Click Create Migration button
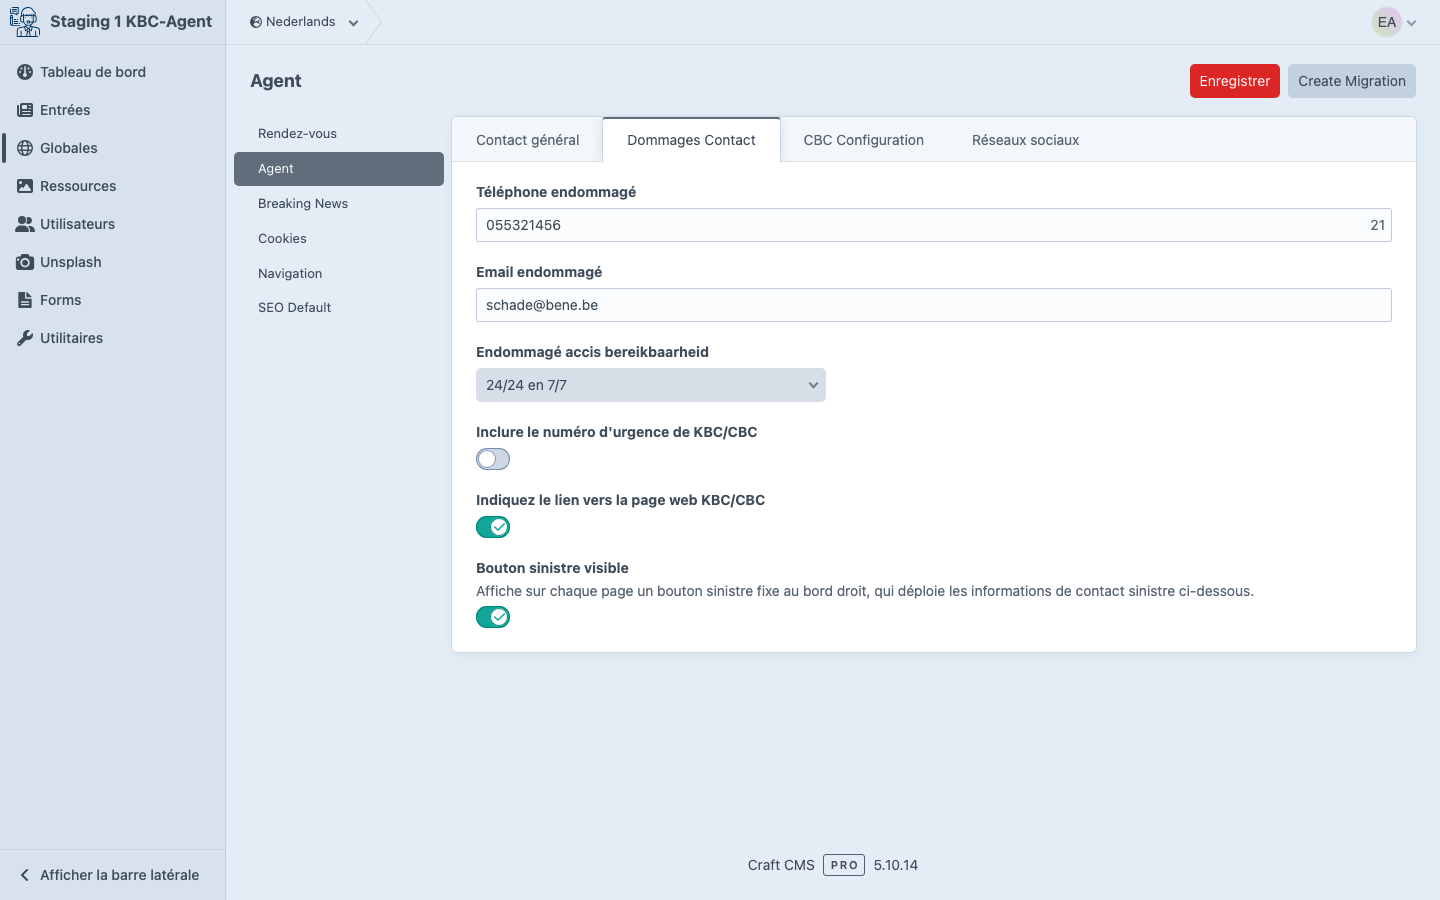The width and height of the screenshot is (1440, 900). tap(1352, 81)
